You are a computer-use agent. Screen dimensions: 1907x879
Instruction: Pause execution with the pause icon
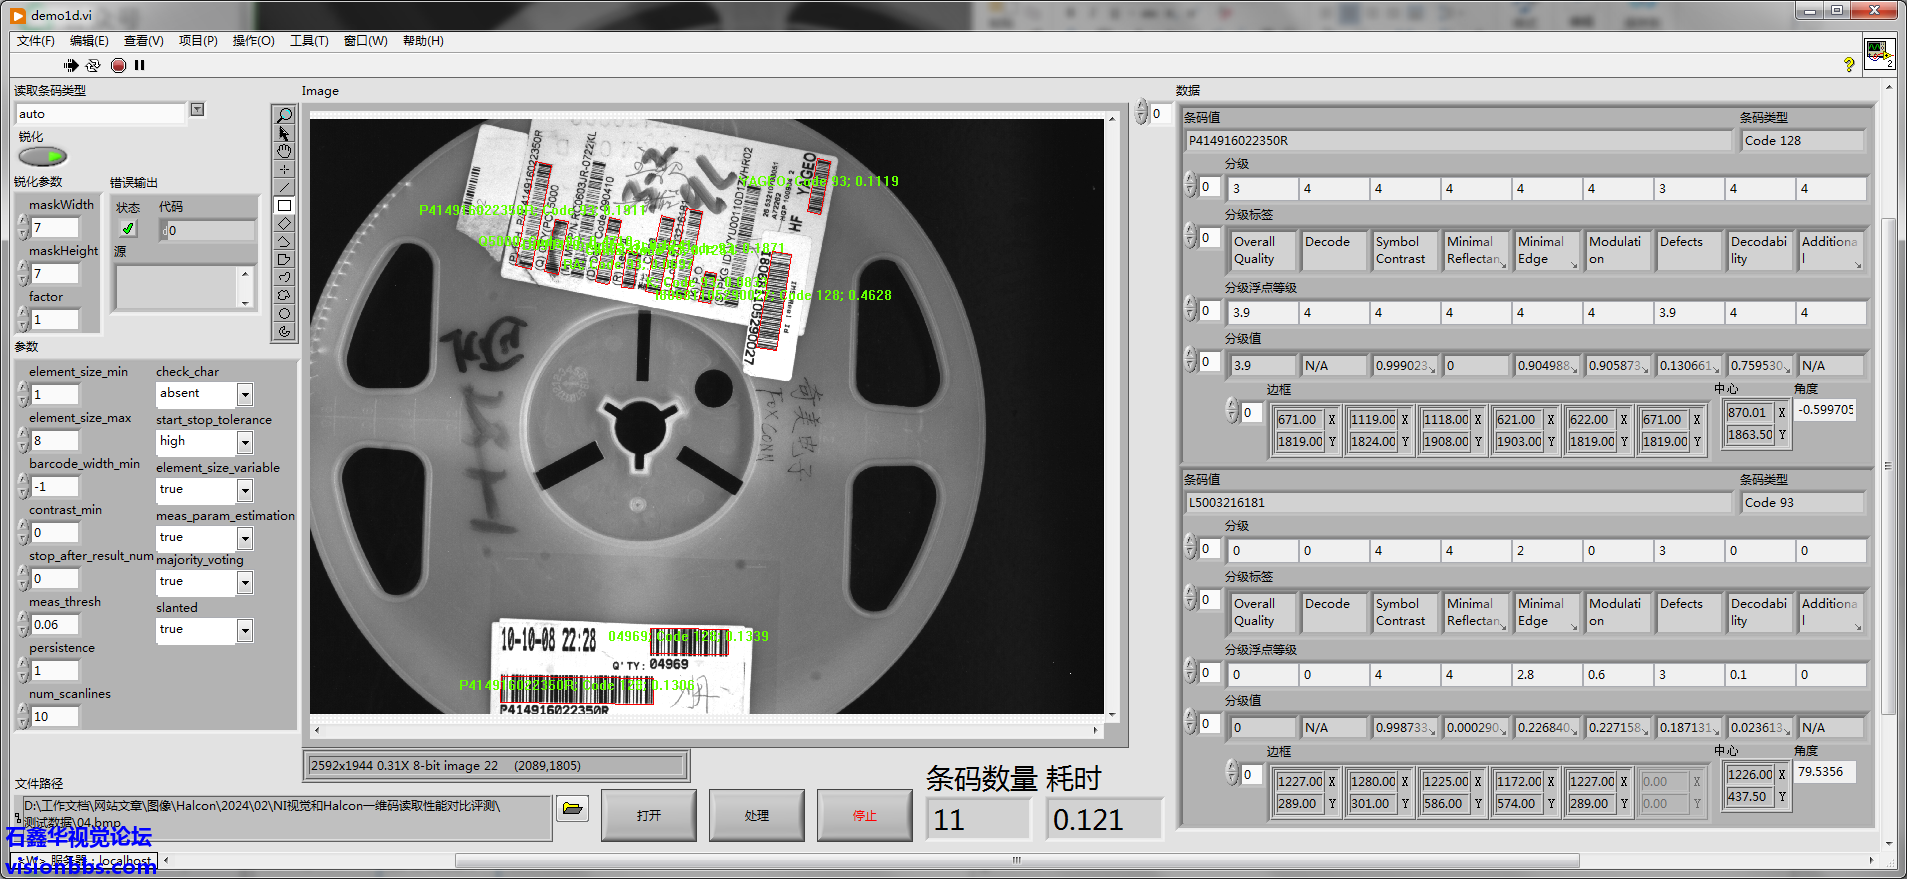coord(140,65)
